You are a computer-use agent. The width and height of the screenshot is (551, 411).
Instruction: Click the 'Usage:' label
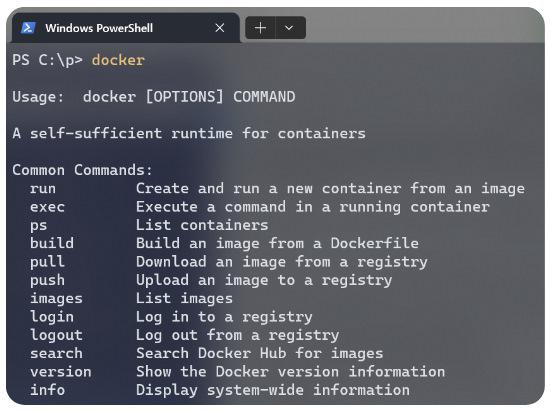click(x=38, y=97)
